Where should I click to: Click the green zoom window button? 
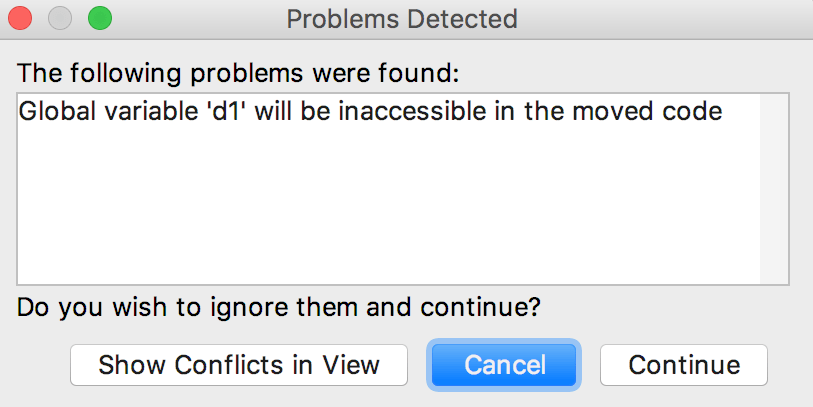99,18
